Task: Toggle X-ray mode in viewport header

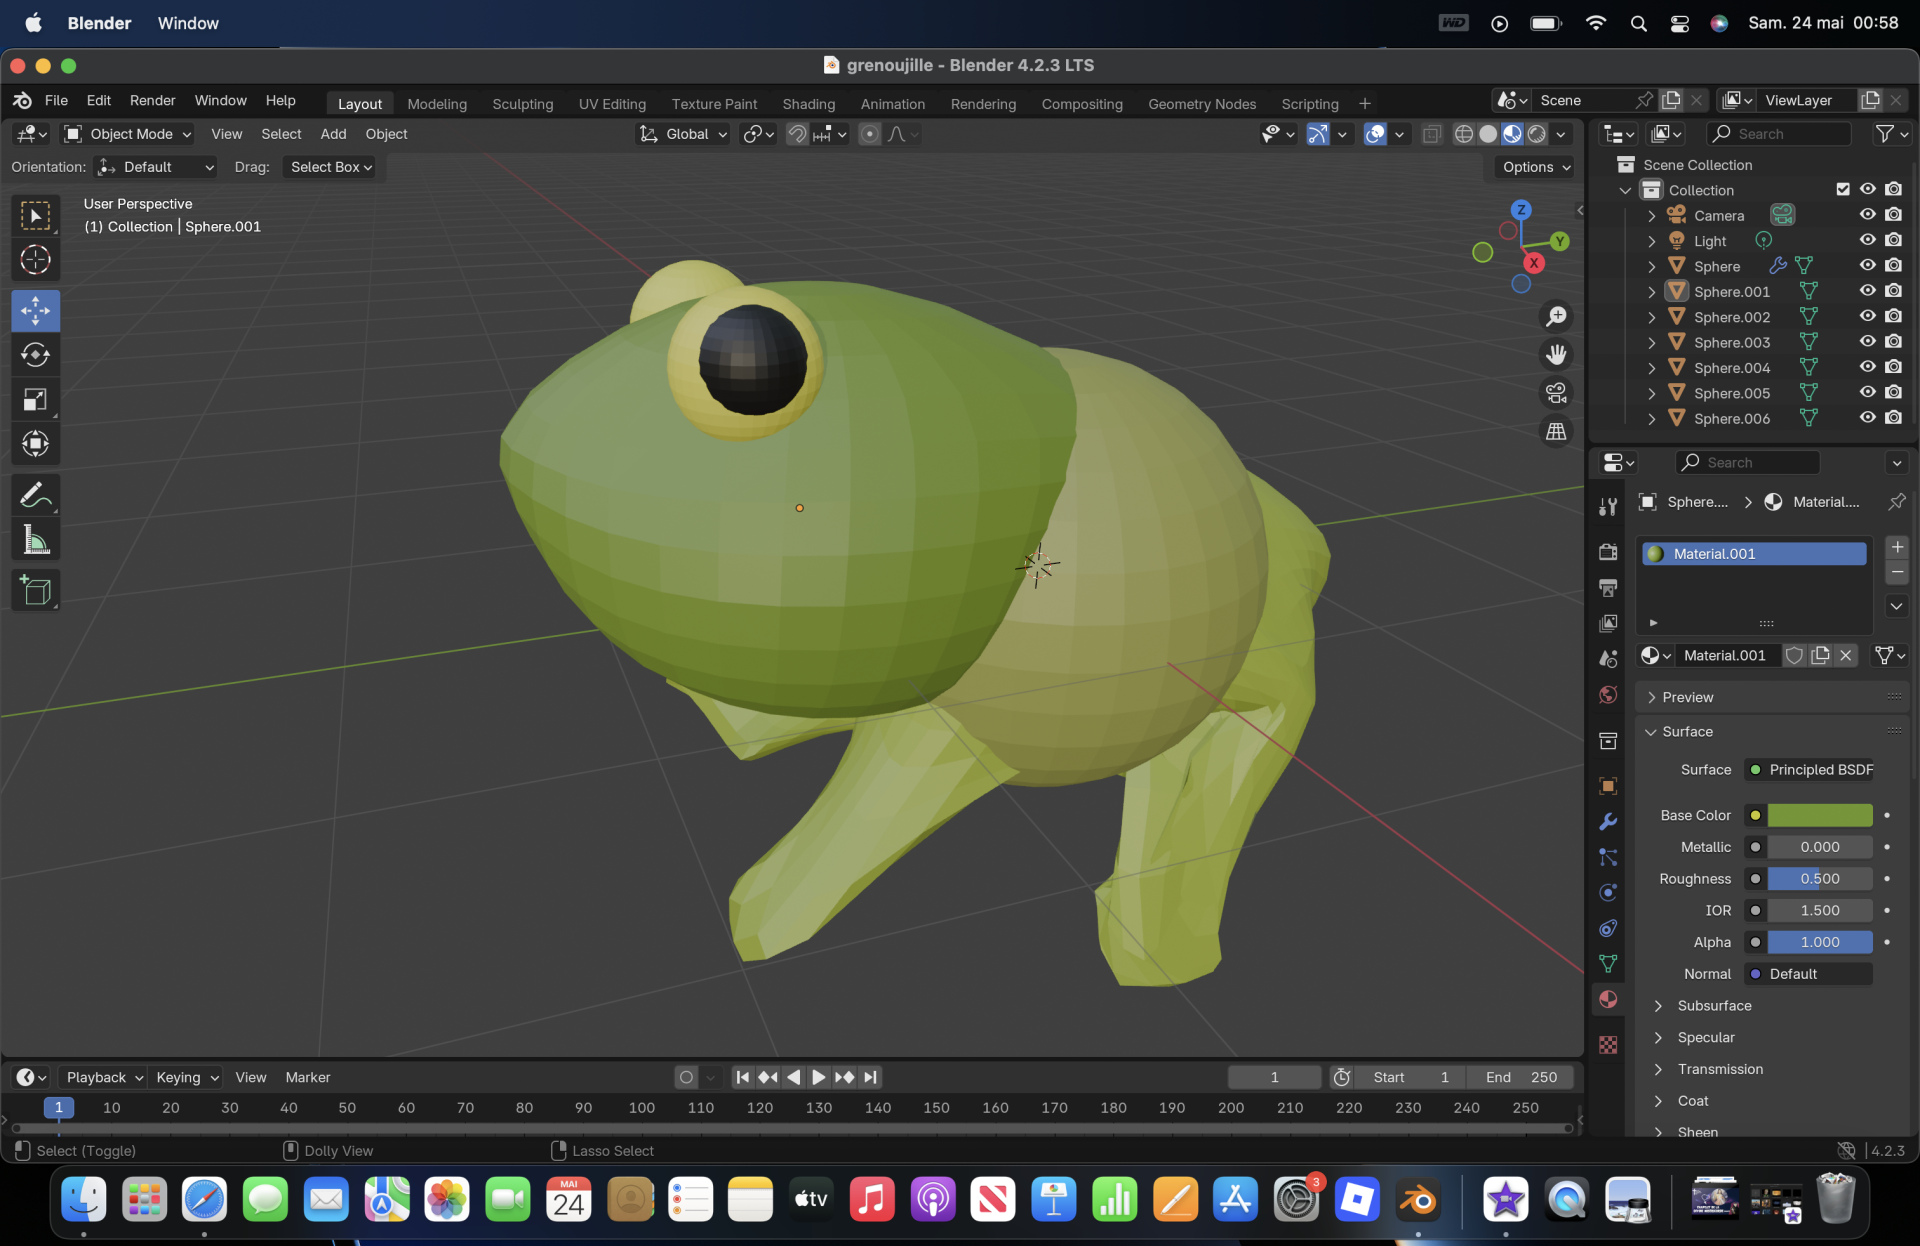Action: click(x=1432, y=134)
